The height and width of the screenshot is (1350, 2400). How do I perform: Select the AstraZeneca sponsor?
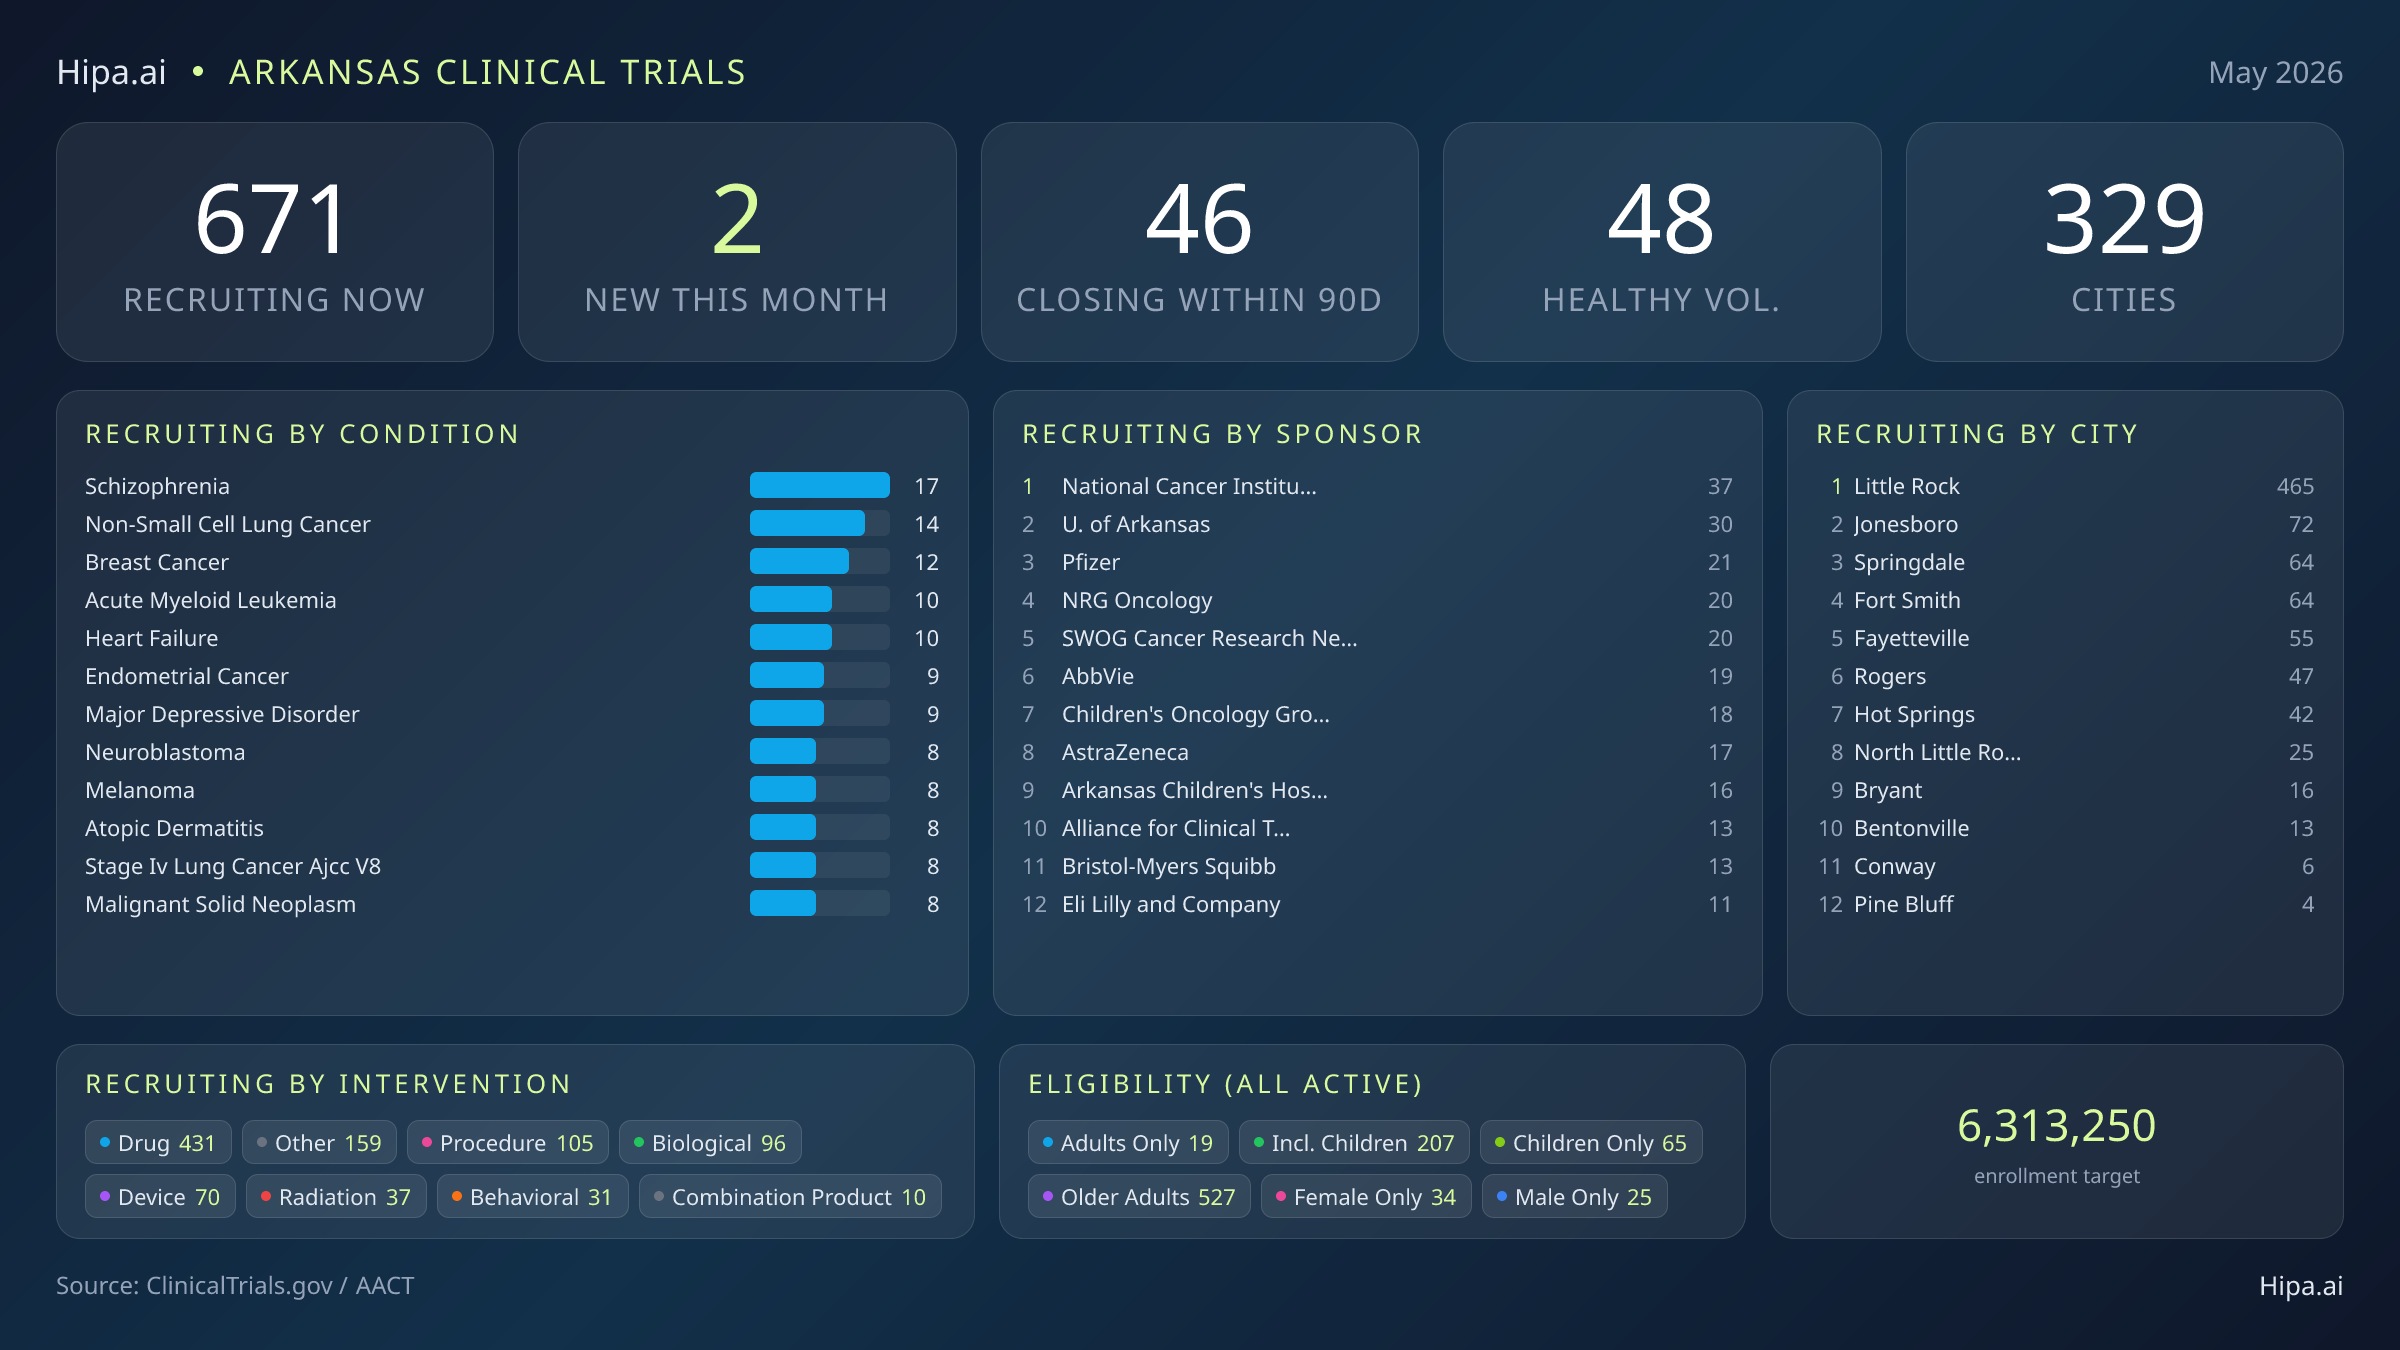pos(1377,752)
